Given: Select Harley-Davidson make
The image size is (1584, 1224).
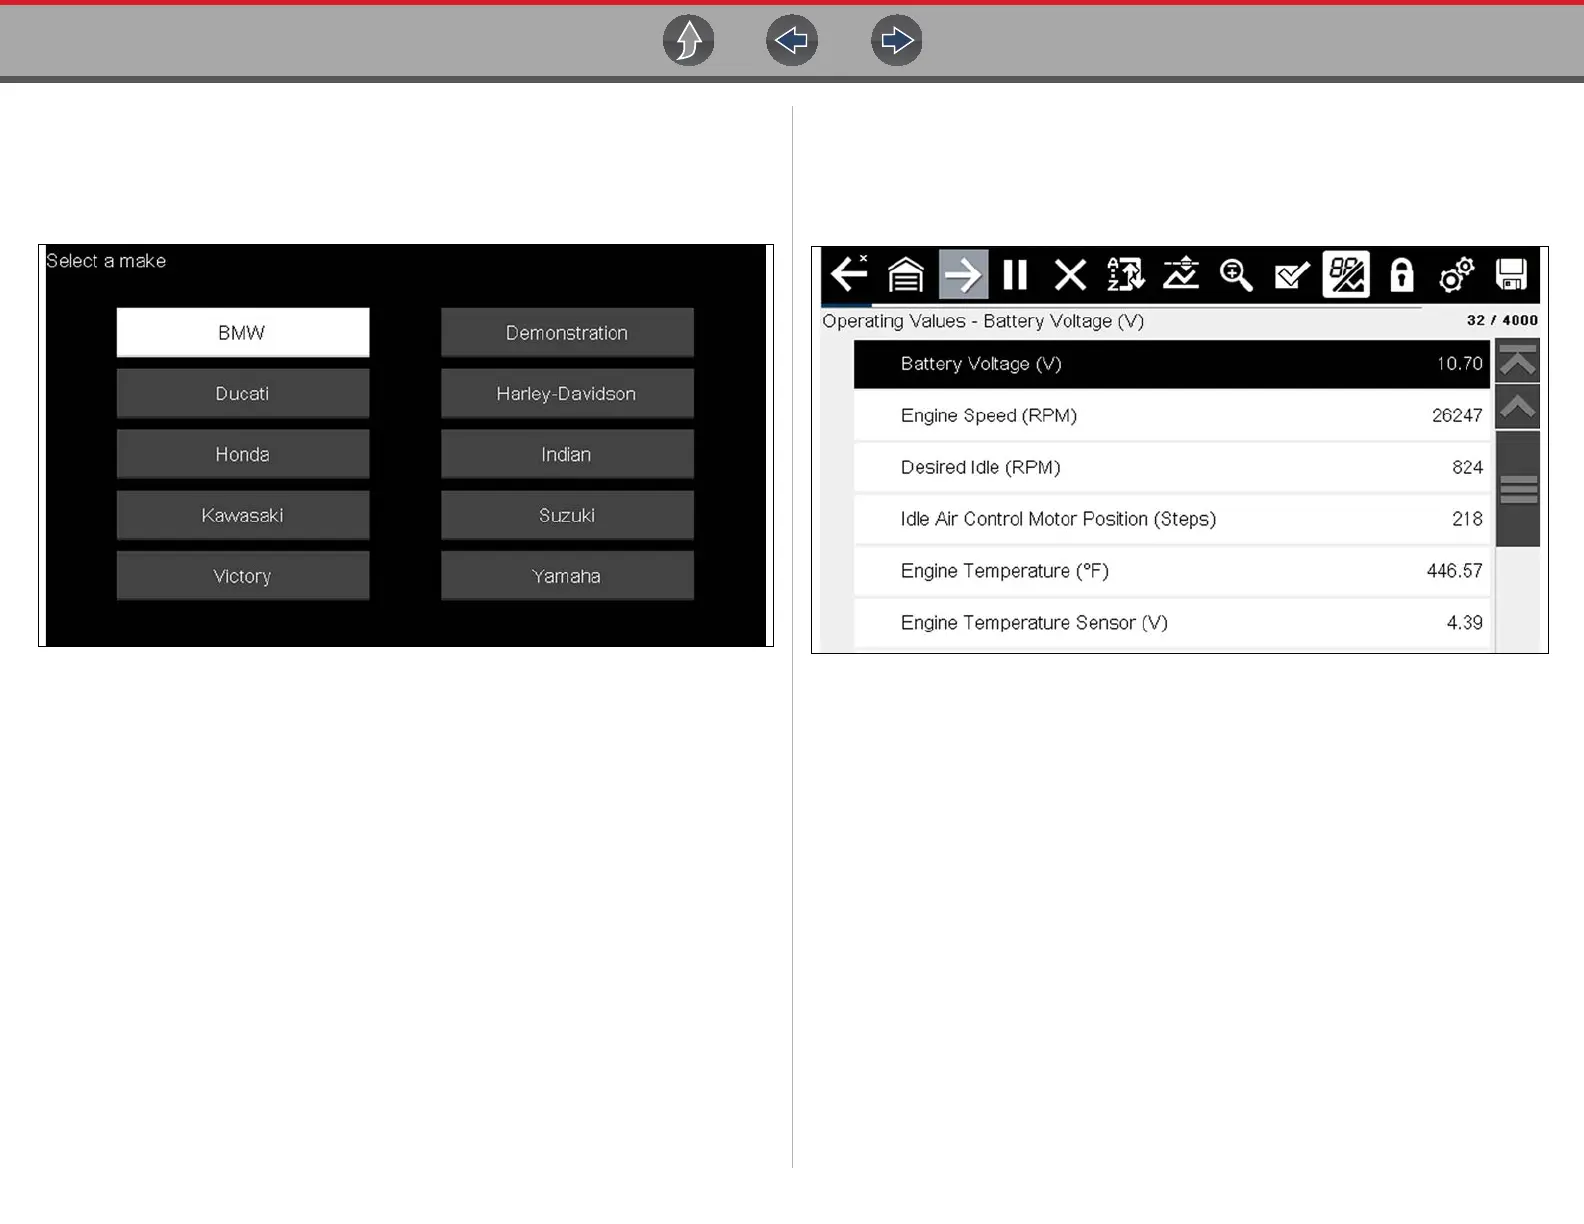Looking at the screenshot, I should point(567,394).
